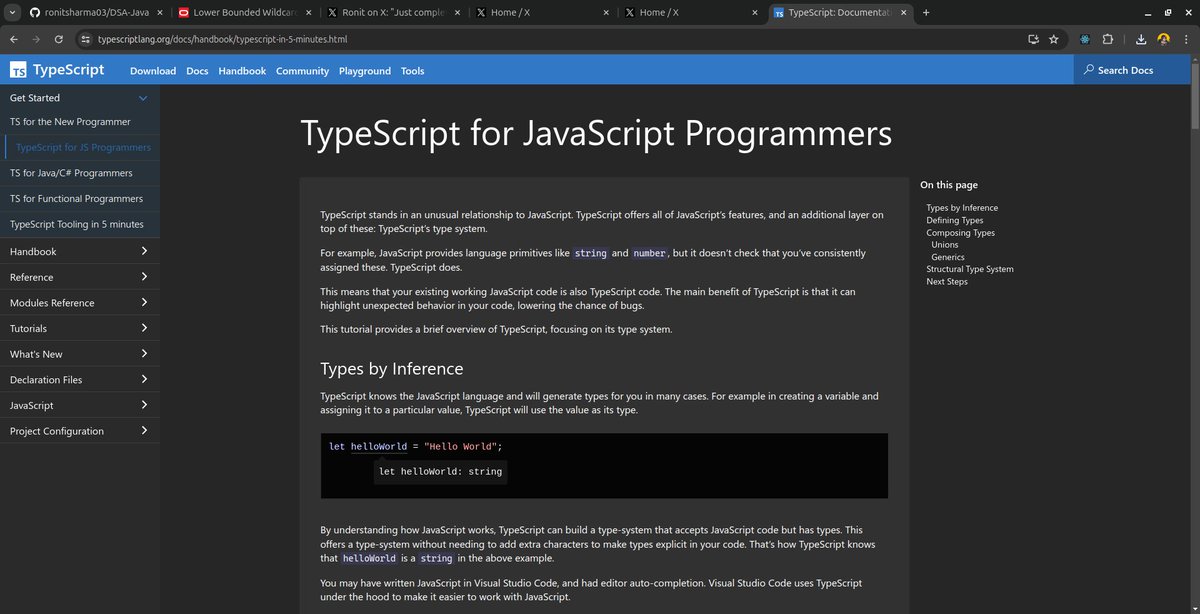
Task: Open the Community page
Action: point(302,71)
